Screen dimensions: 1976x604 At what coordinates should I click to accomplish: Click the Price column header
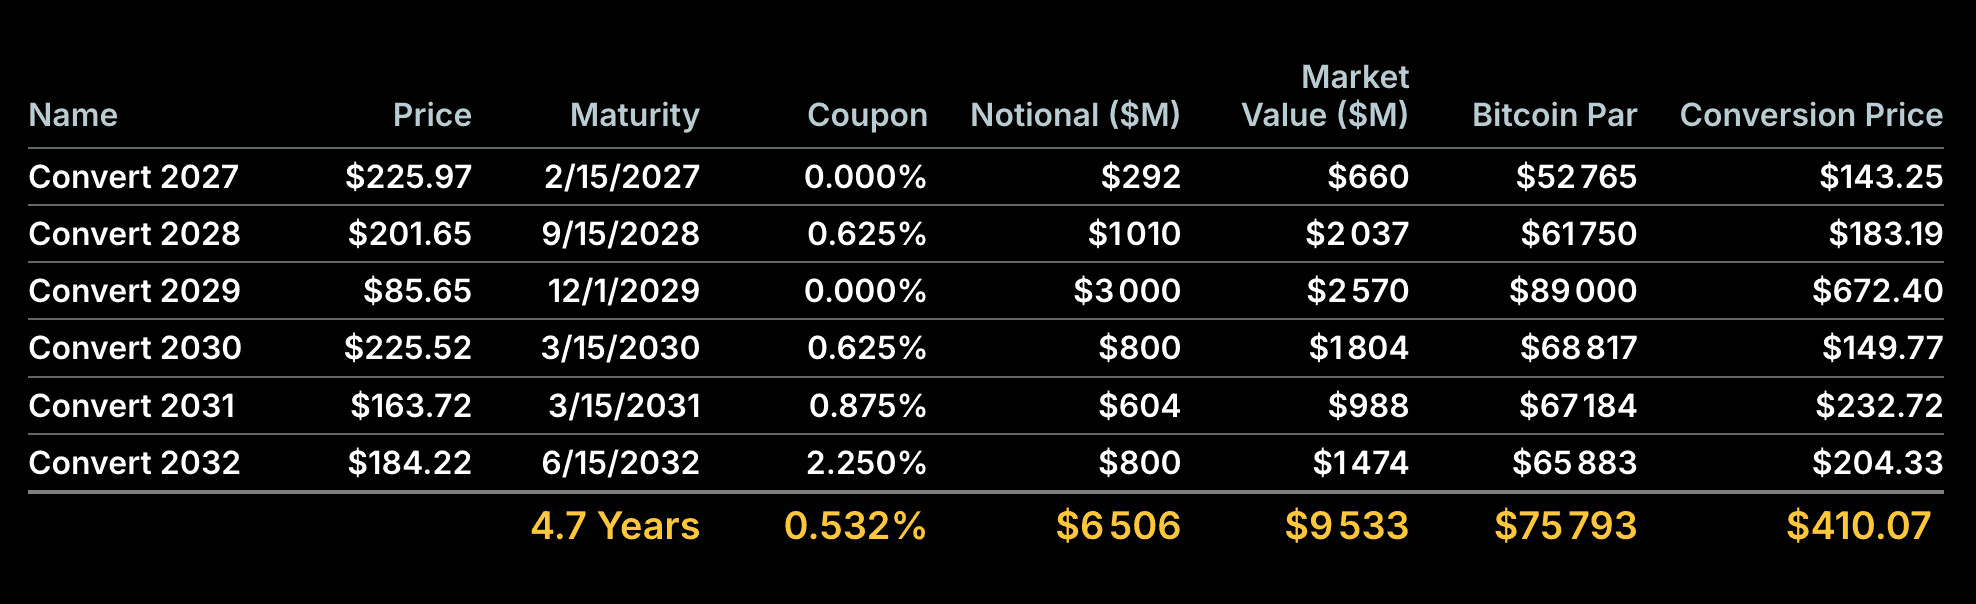tap(431, 115)
